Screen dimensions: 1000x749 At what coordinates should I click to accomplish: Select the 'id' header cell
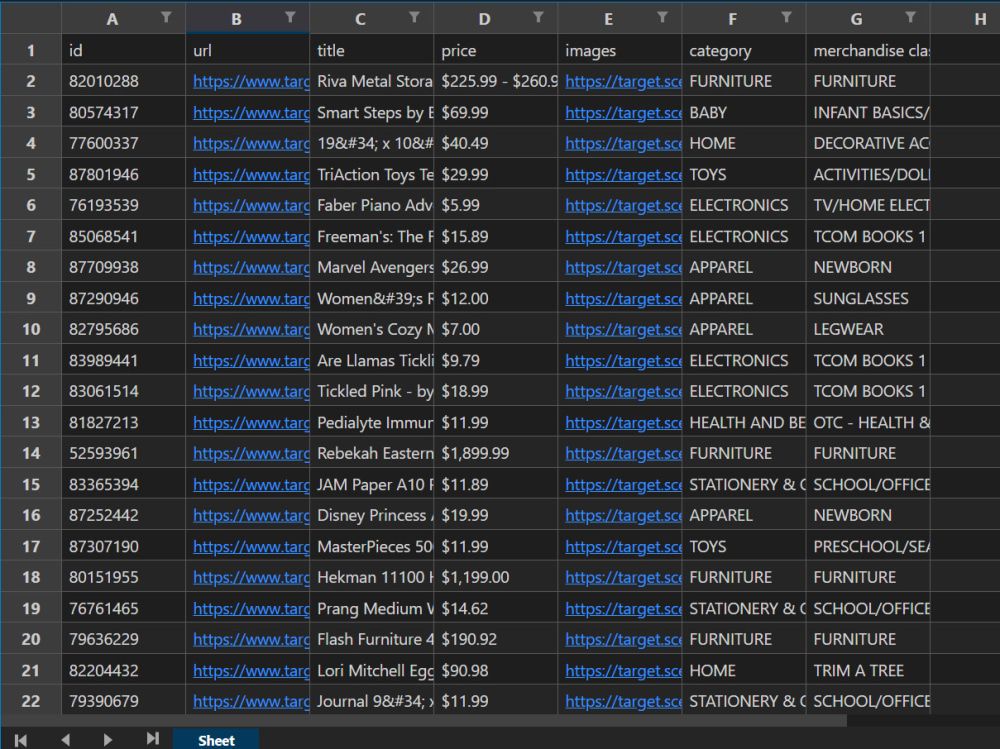[124, 50]
